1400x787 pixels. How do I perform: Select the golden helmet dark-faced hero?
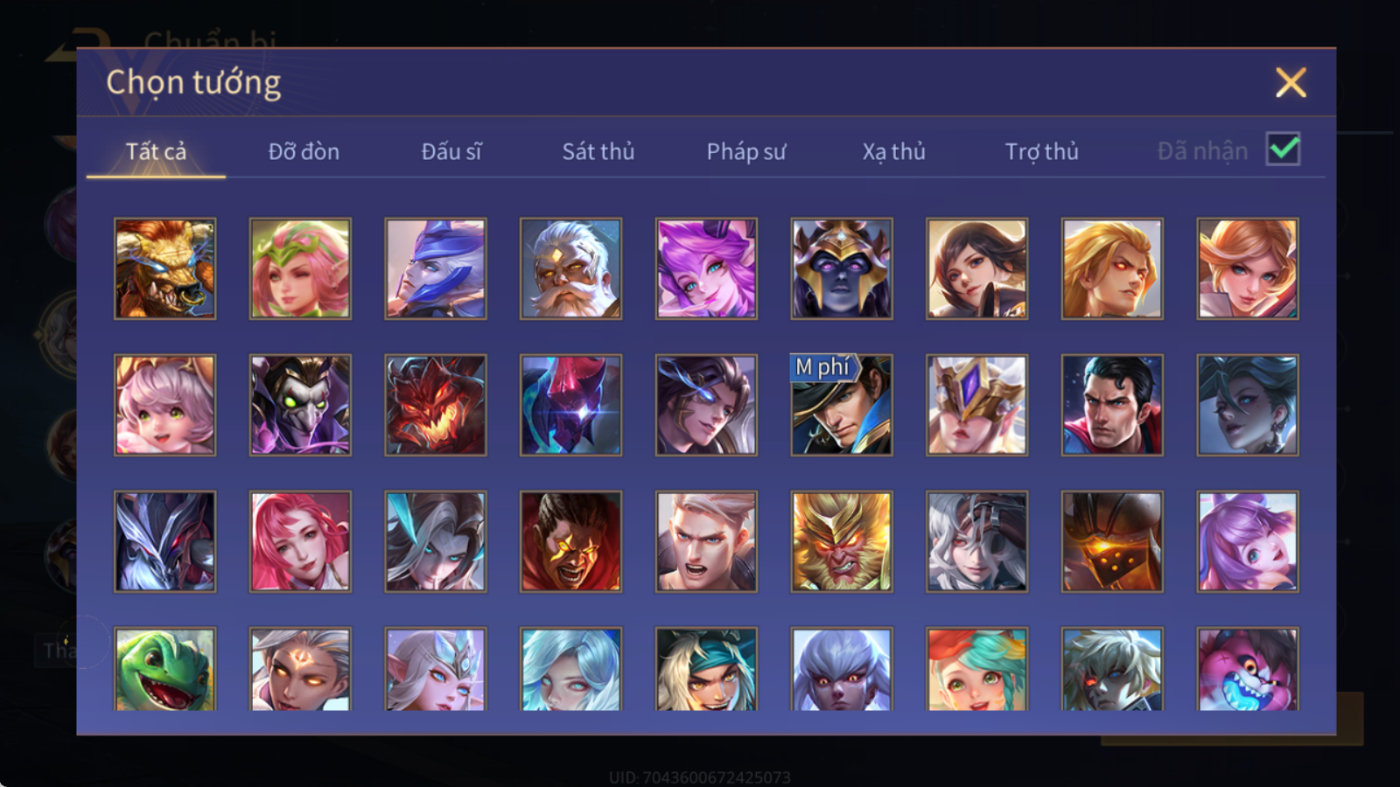coord(841,269)
